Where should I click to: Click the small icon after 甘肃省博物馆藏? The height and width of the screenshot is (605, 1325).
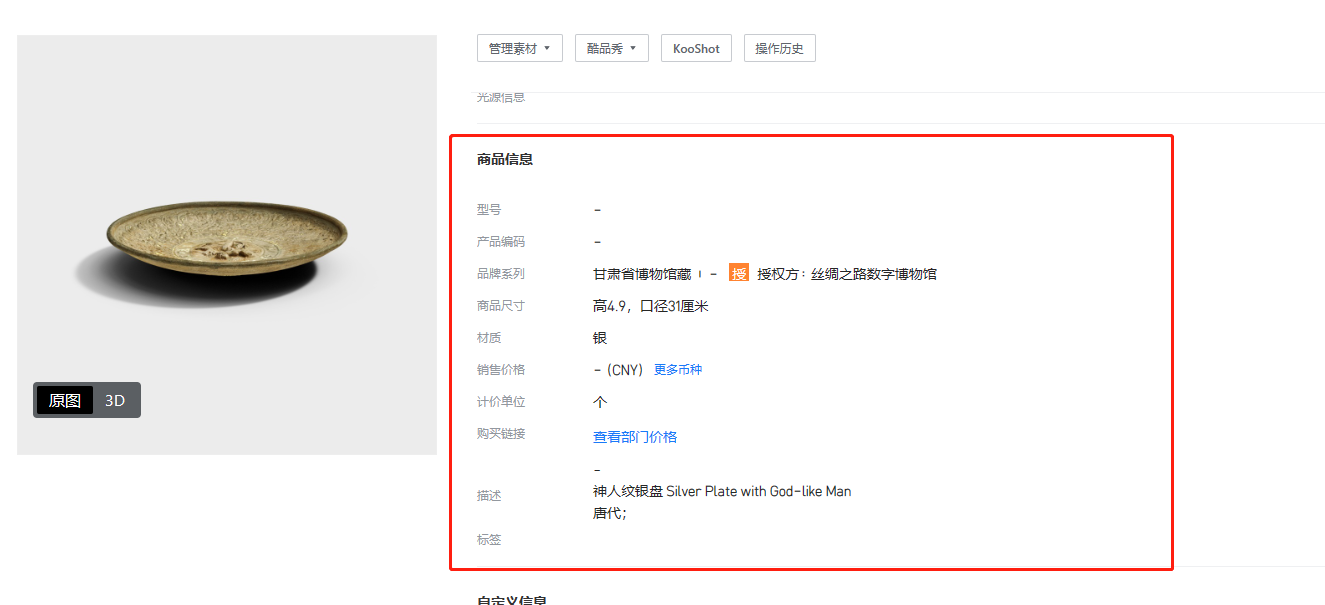point(700,274)
